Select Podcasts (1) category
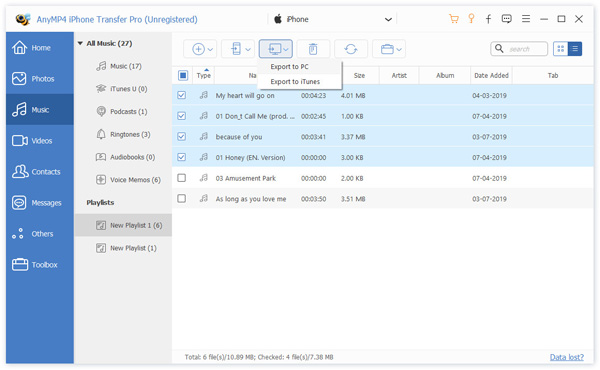Screen dimensions: 600x370 [x=123, y=111]
